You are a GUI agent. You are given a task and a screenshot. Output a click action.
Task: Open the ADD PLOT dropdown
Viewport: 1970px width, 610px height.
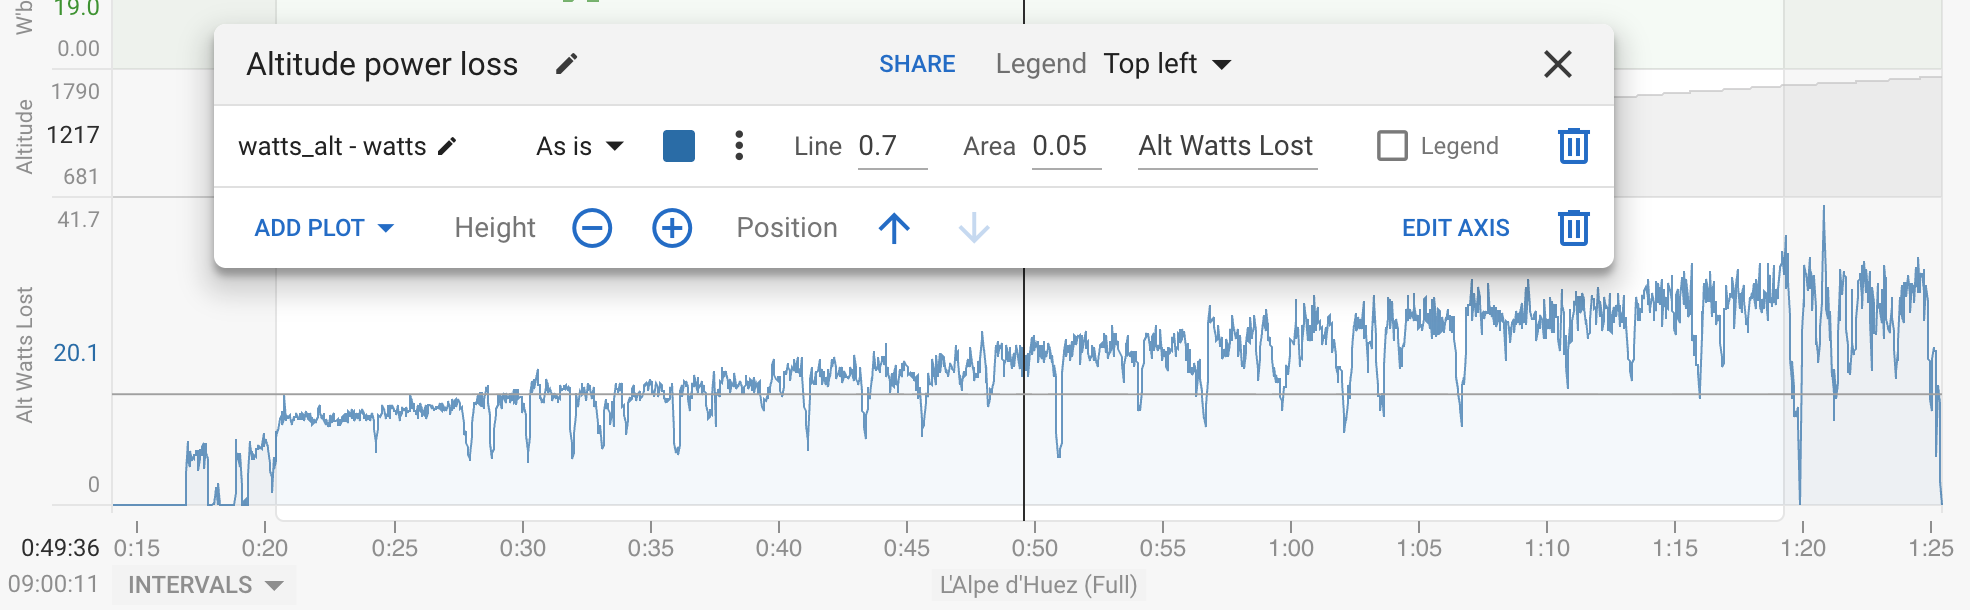click(324, 228)
